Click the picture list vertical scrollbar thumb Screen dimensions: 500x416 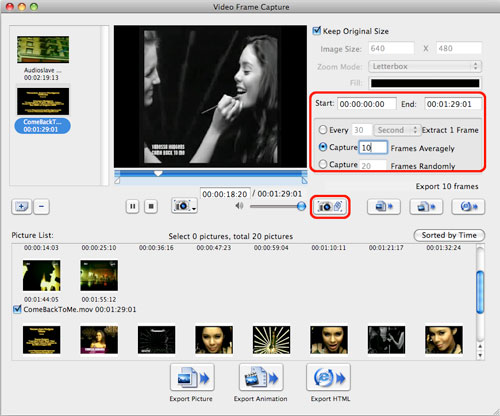pos(480,292)
